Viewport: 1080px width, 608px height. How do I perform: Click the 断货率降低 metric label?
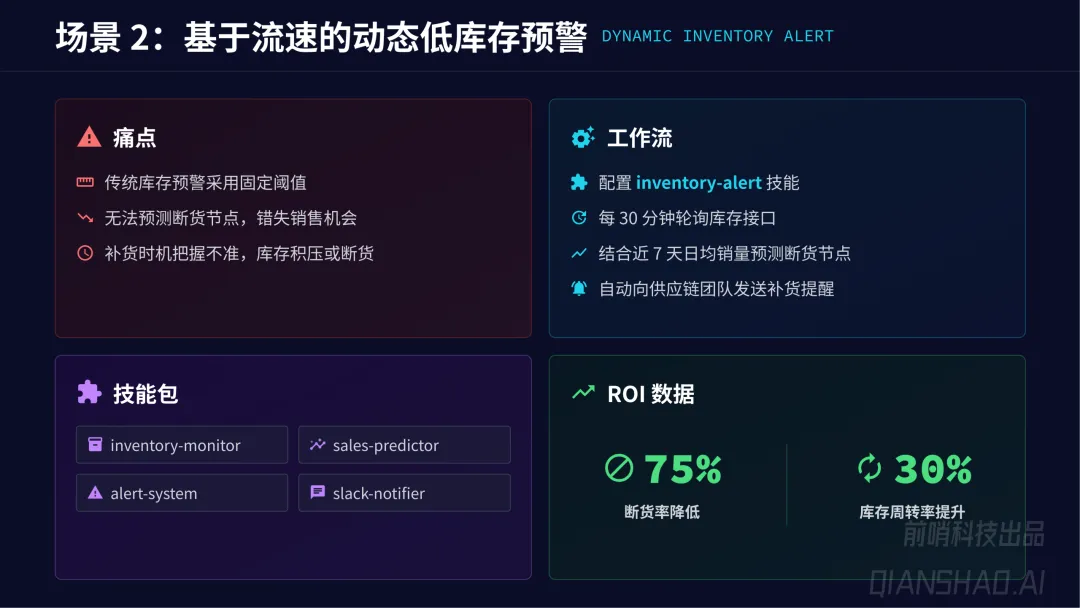[662, 512]
